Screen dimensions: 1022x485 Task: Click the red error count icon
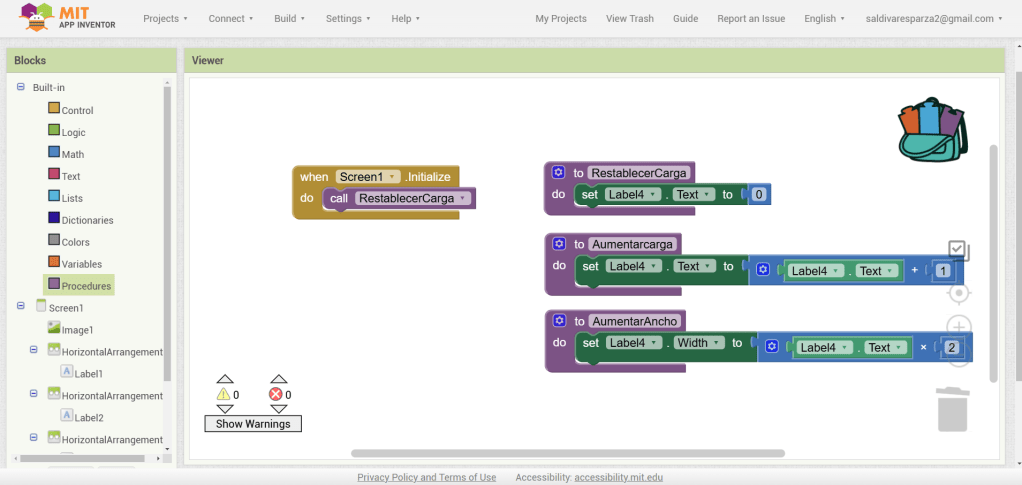click(x=276, y=395)
